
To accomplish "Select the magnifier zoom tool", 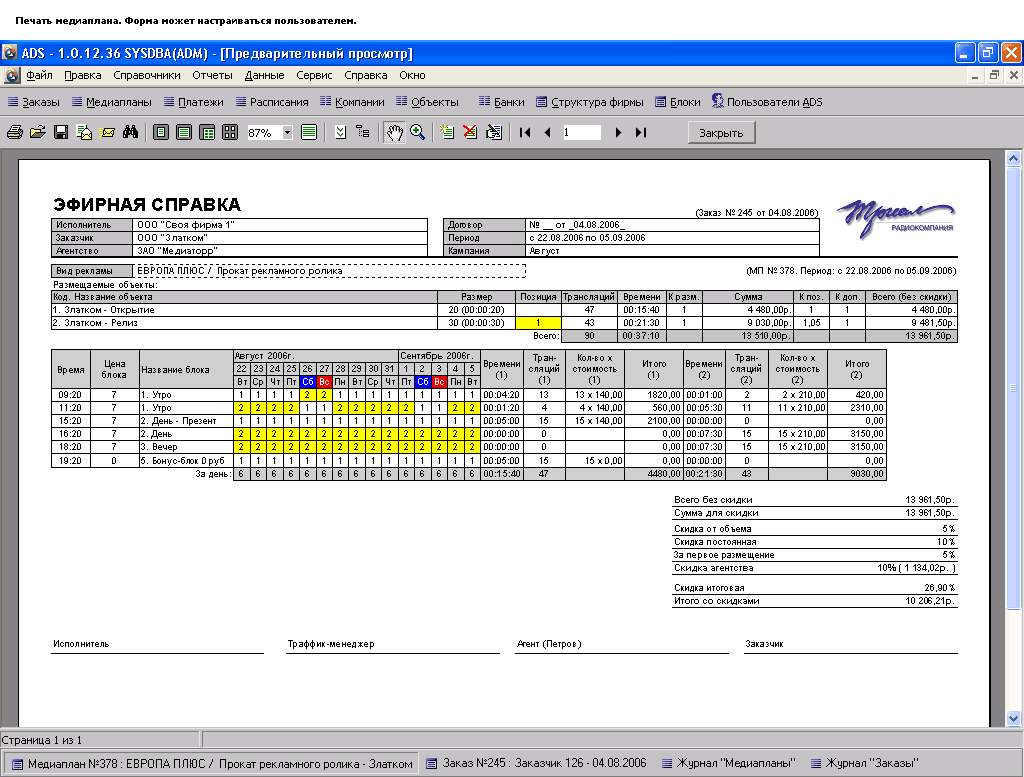I will pos(417,133).
